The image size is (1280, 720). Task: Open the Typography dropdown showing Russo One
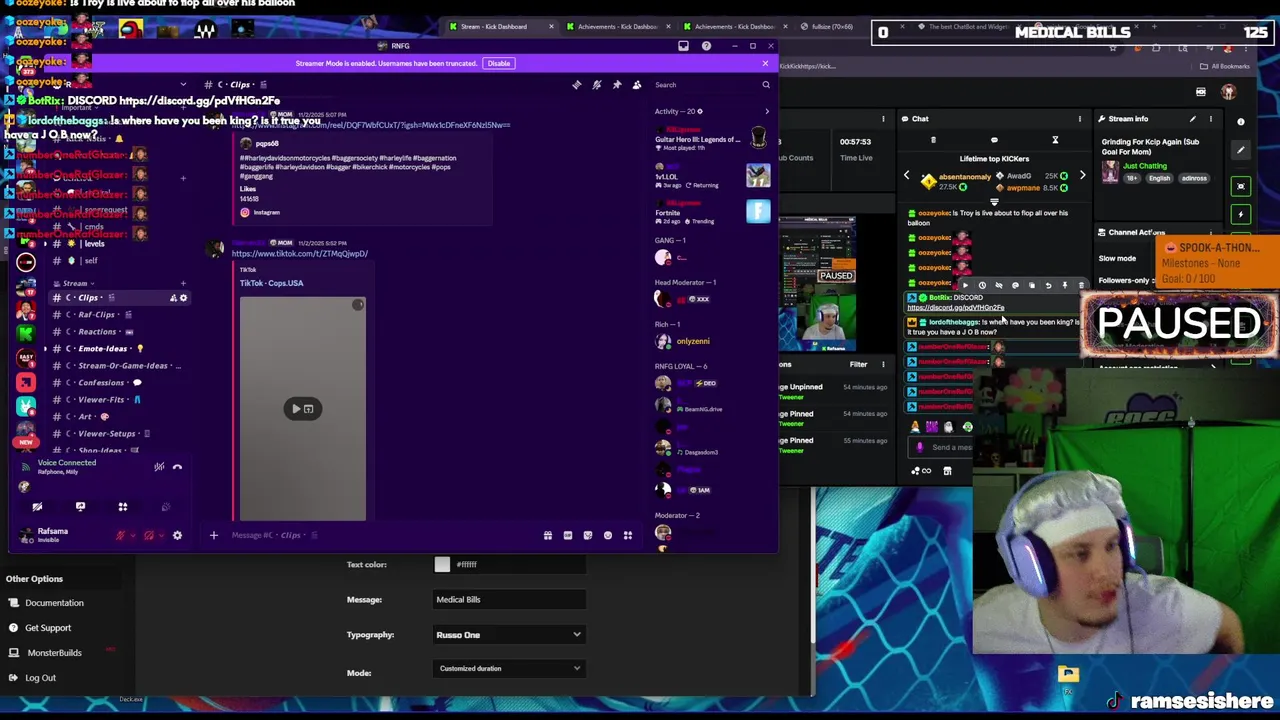coord(509,635)
